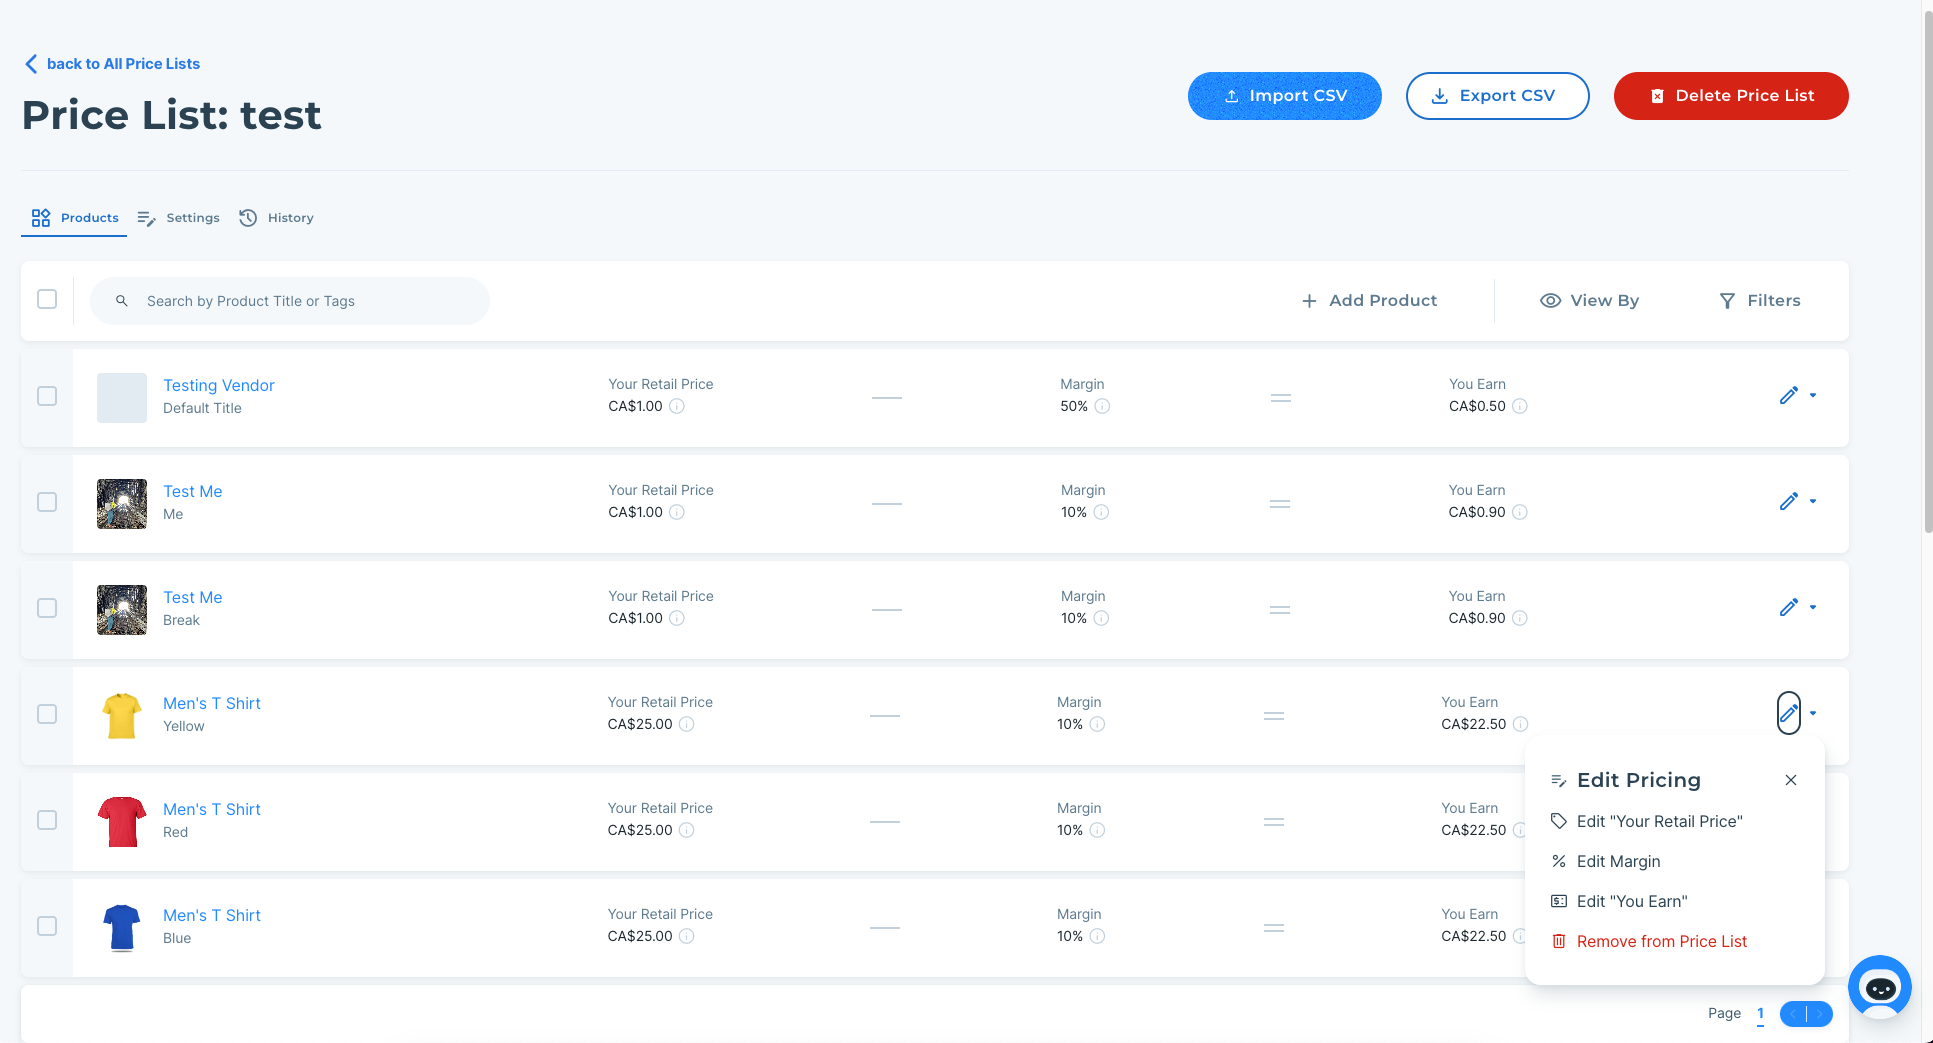1933x1043 pixels.
Task: Click info icon beside Yellow shirt's CA$25.00 price
Action: tap(687, 724)
